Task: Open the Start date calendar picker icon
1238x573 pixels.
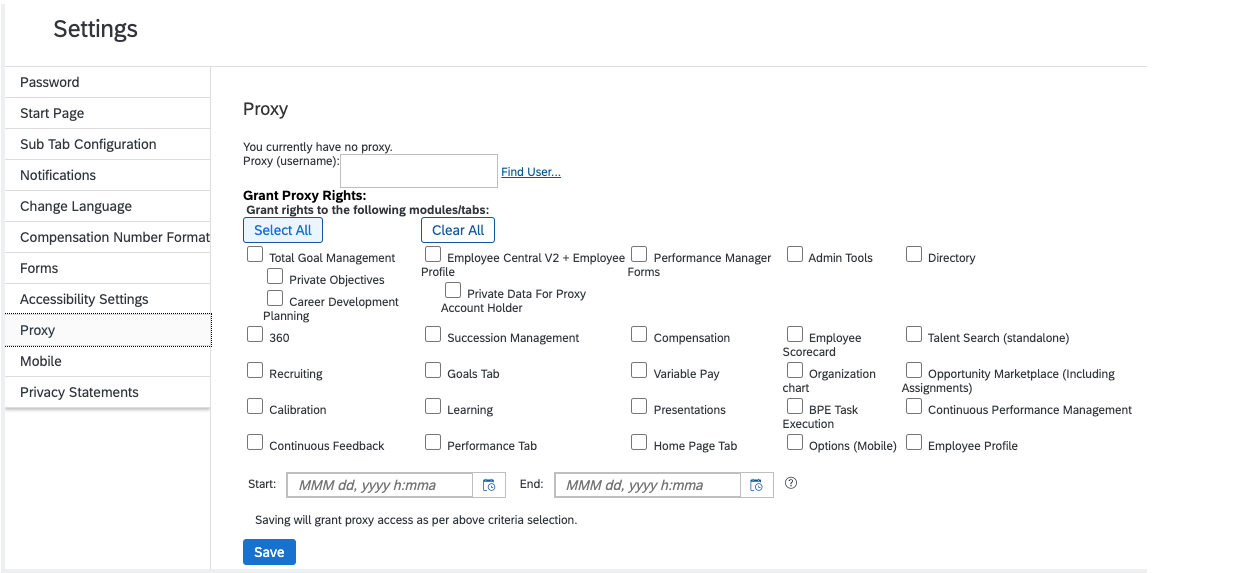Action: (x=489, y=485)
